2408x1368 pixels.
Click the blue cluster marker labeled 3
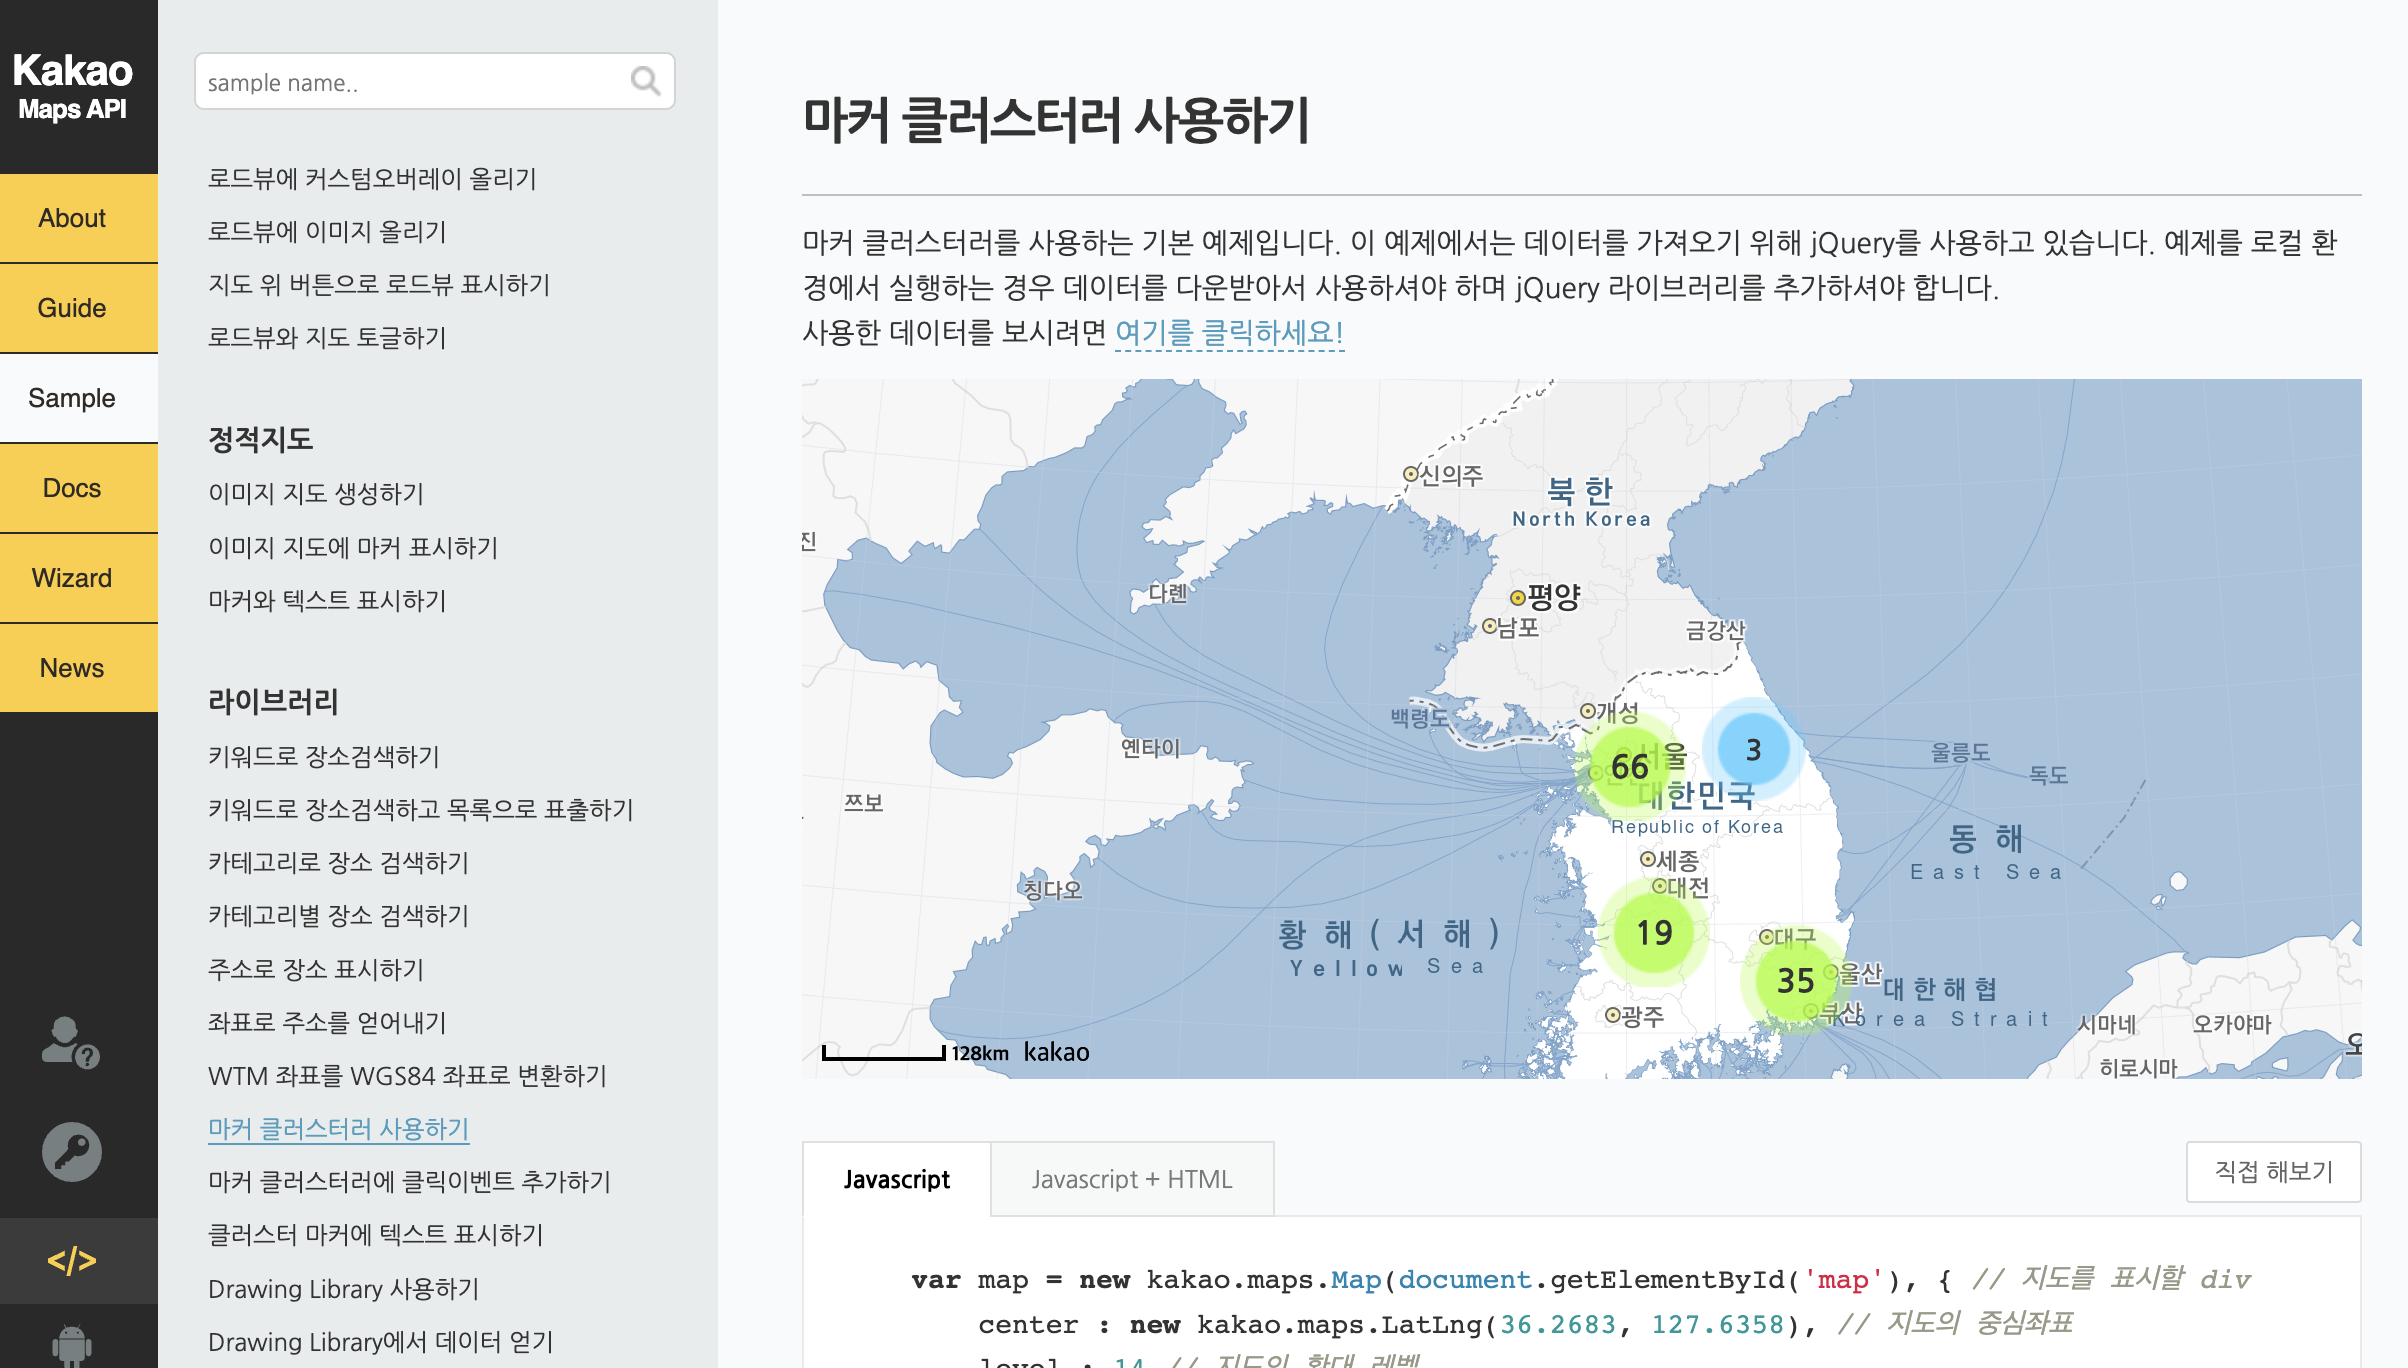coord(1753,750)
